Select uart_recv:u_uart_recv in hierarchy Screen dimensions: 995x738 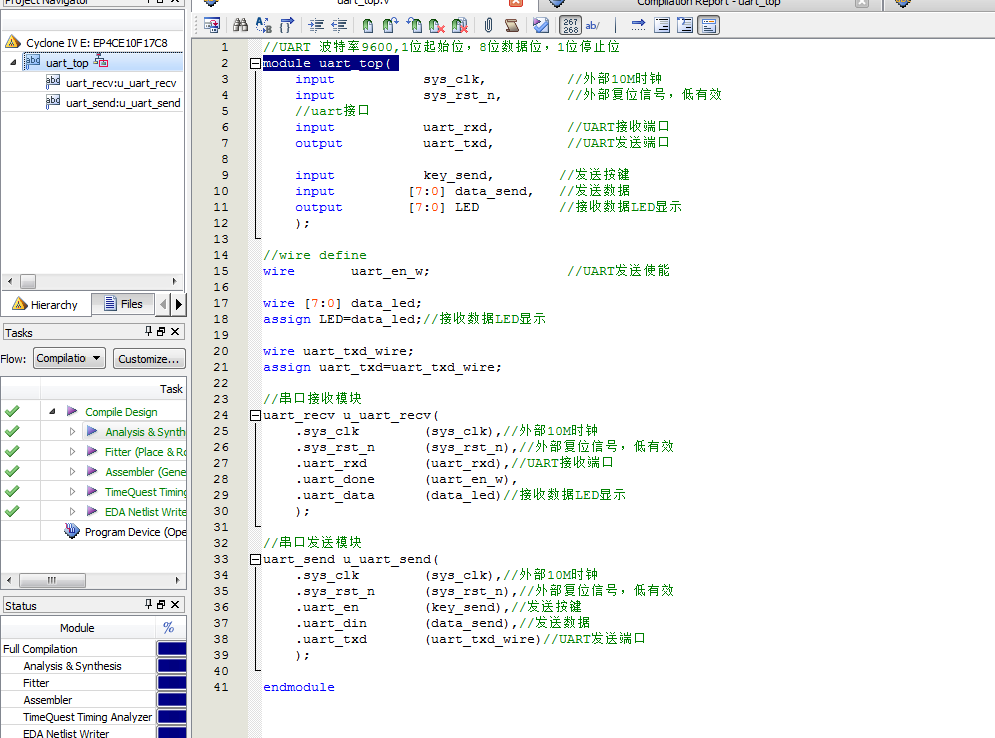[x=120, y=82]
